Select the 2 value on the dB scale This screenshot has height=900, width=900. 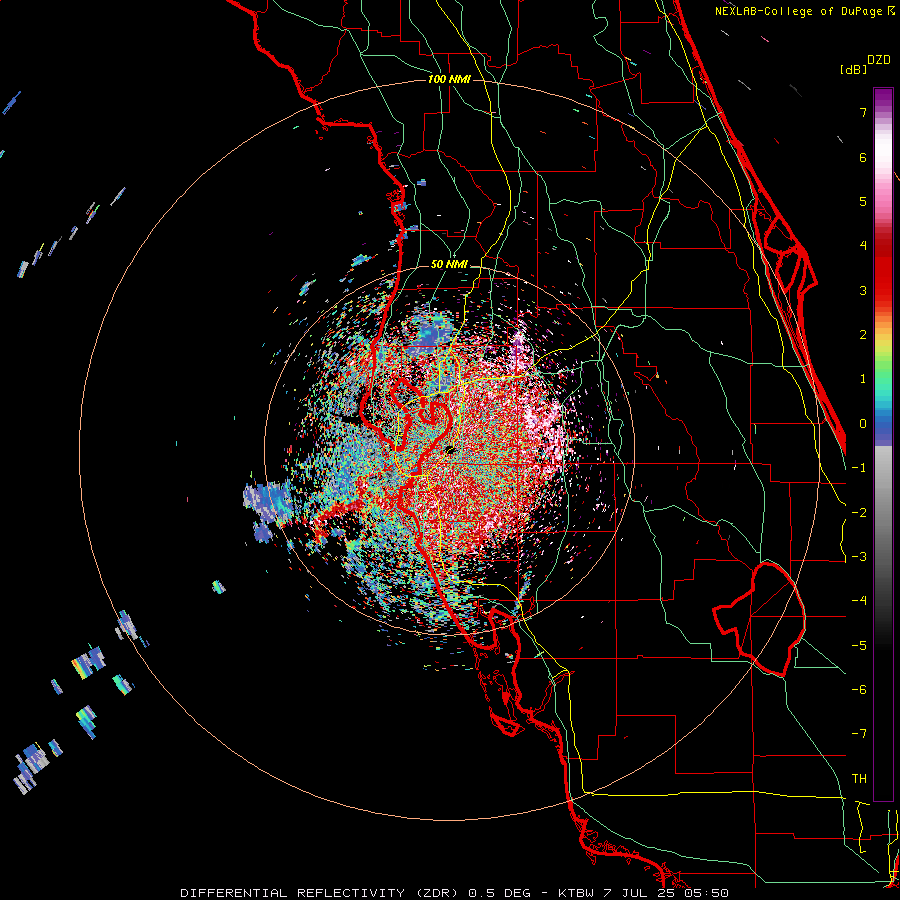point(863,335)
